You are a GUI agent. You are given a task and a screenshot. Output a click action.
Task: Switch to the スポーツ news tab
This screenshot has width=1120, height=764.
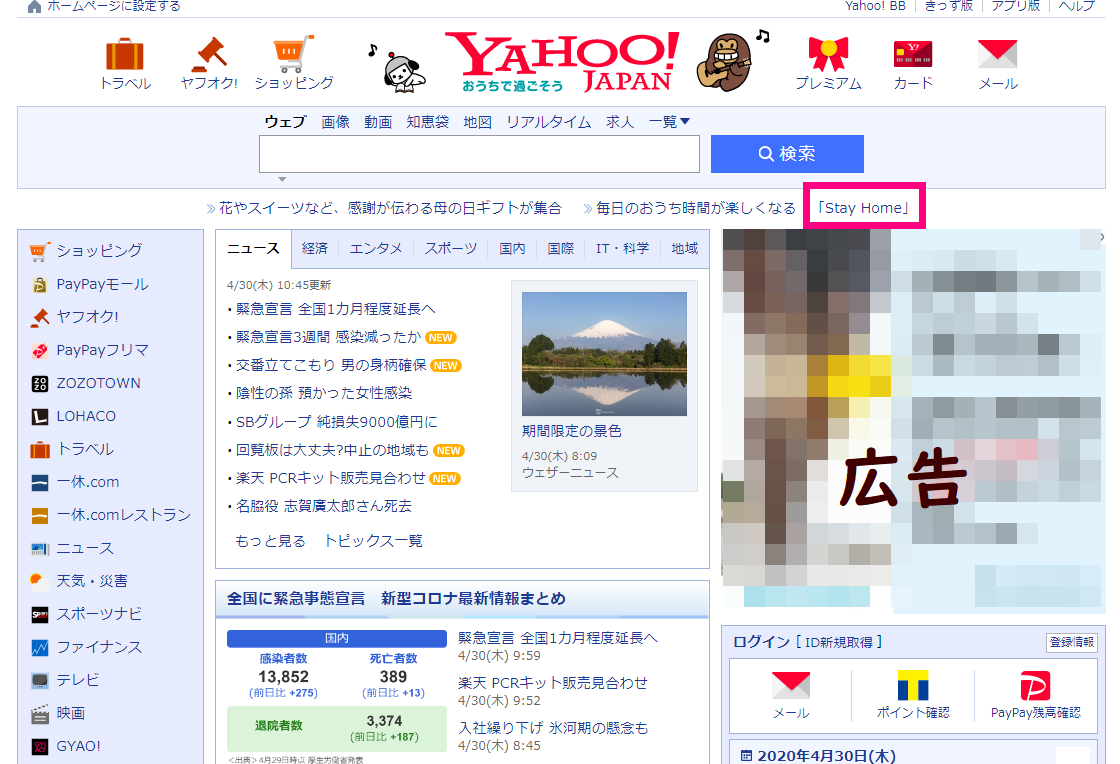point(451,248)
